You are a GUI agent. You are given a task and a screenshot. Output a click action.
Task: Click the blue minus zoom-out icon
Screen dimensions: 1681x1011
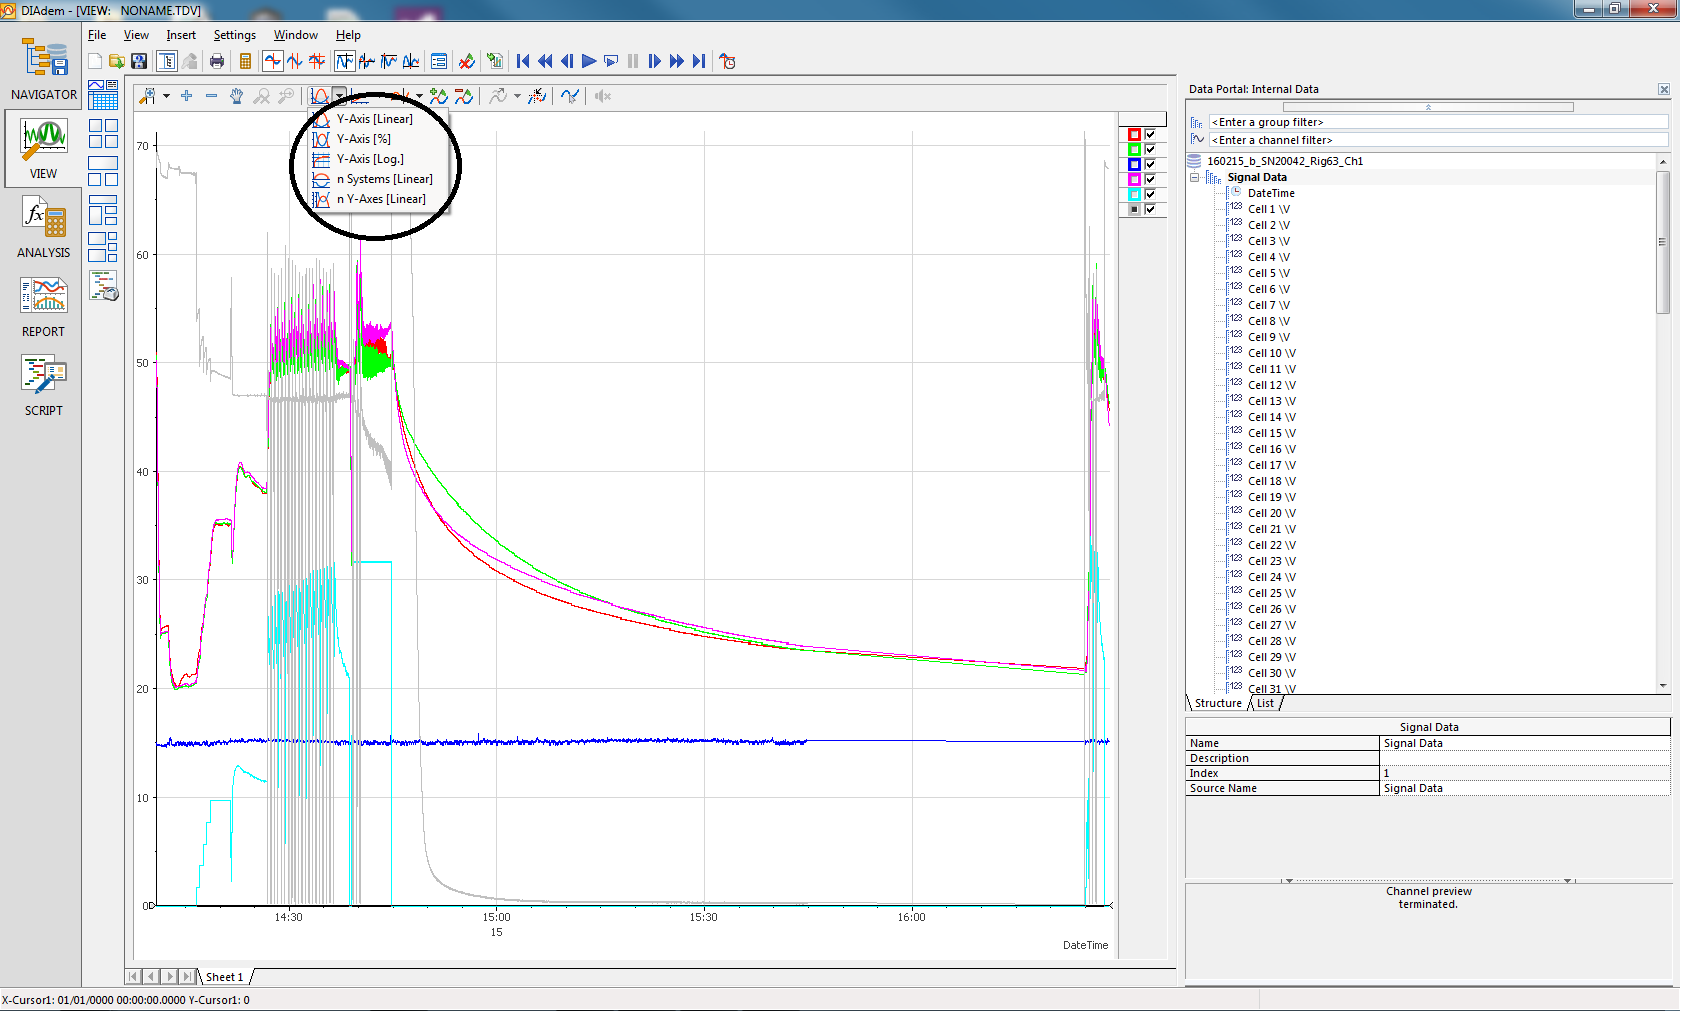211,96
